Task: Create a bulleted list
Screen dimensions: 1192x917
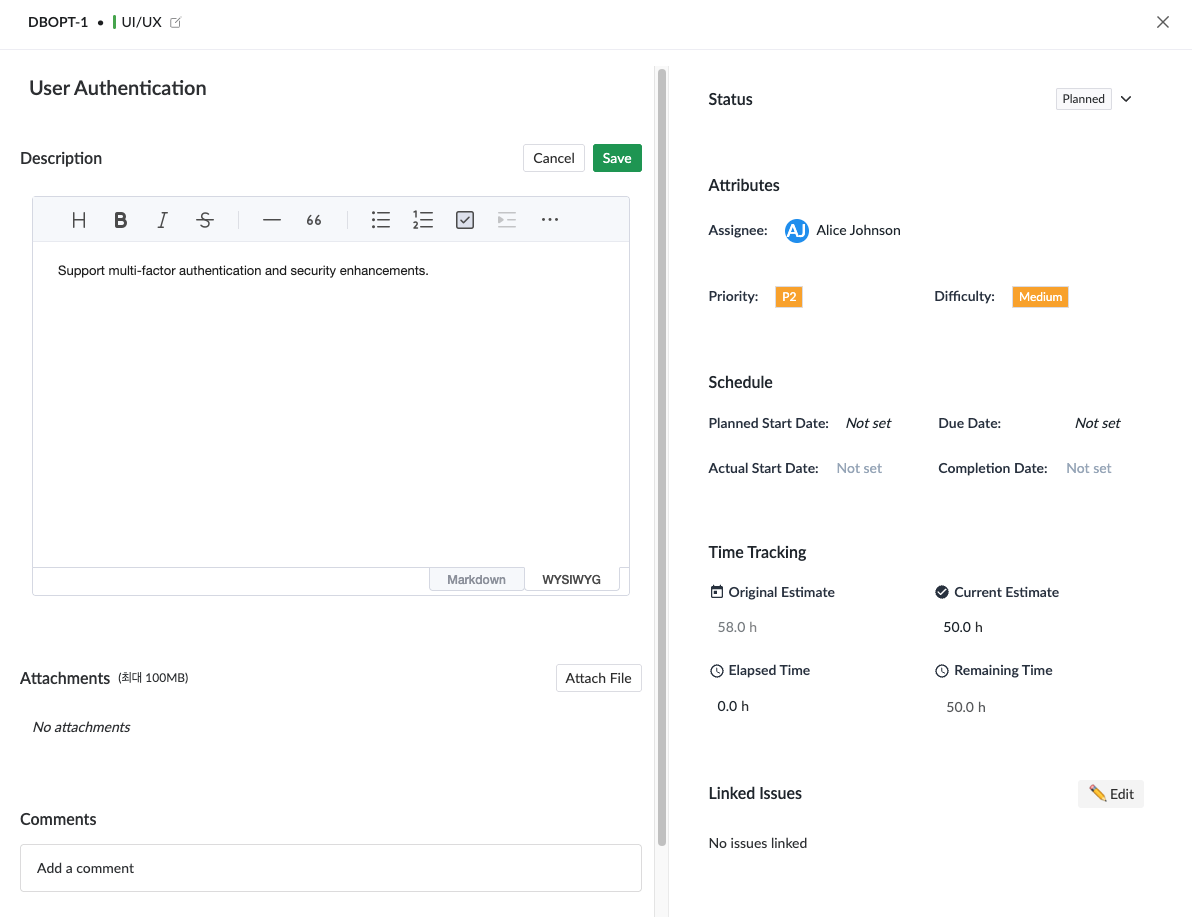Action: click(380, 219)
